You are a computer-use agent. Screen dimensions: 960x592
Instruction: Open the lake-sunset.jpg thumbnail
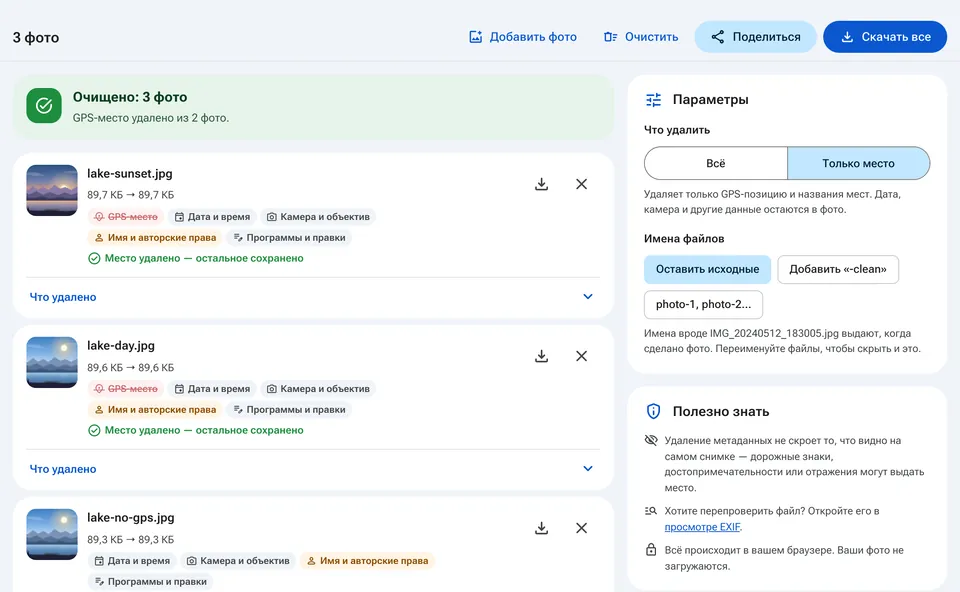tap(52, 190)
